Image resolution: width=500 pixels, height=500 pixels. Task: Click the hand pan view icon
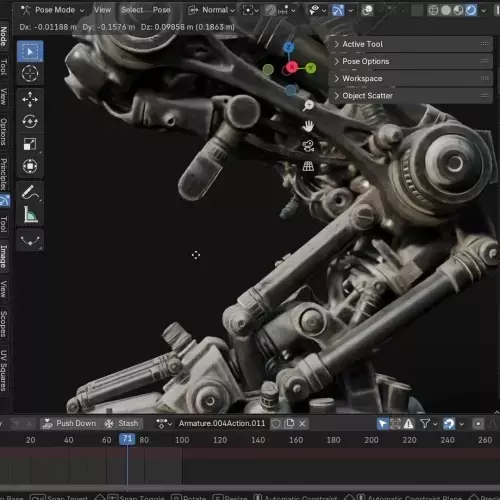click(x=308, y=126)
